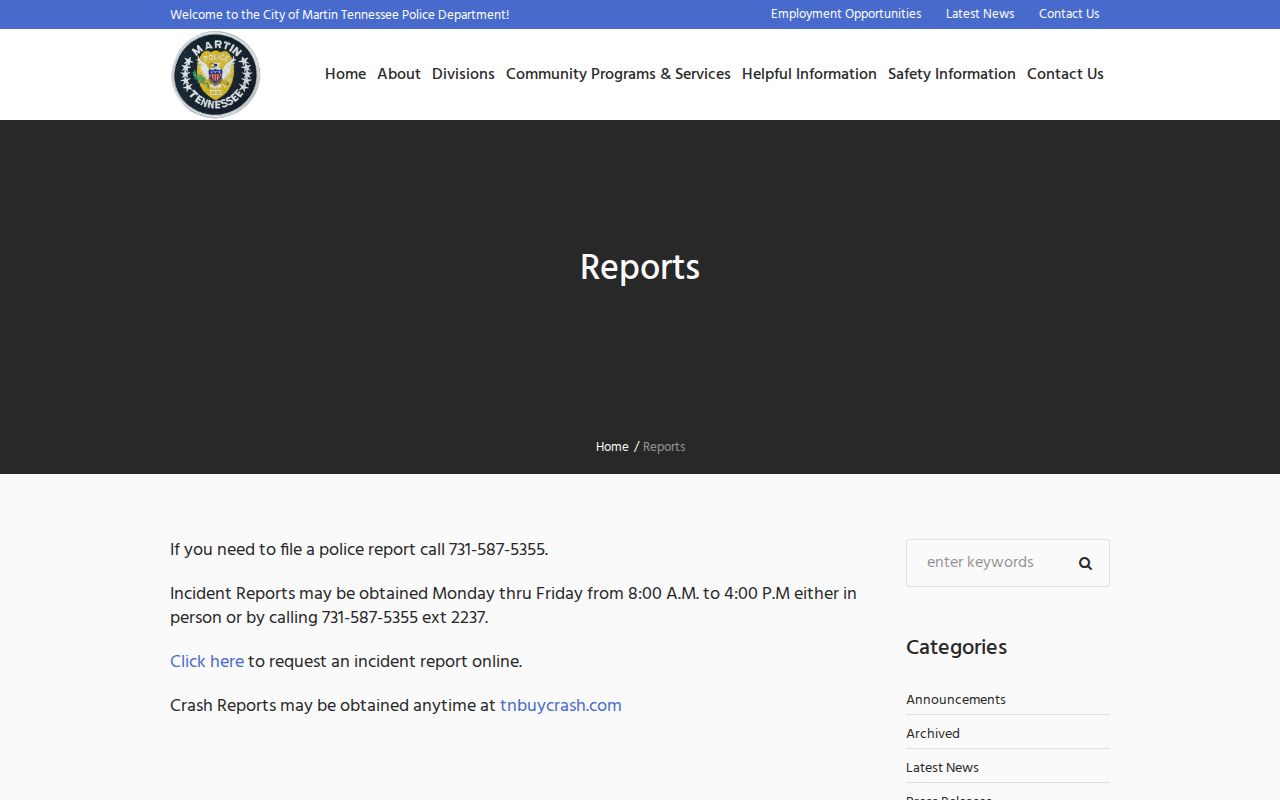Image resolution: width=1280 pixels, height=800 pixels.
Task: Open the About menu
Action: coord(399,74)
